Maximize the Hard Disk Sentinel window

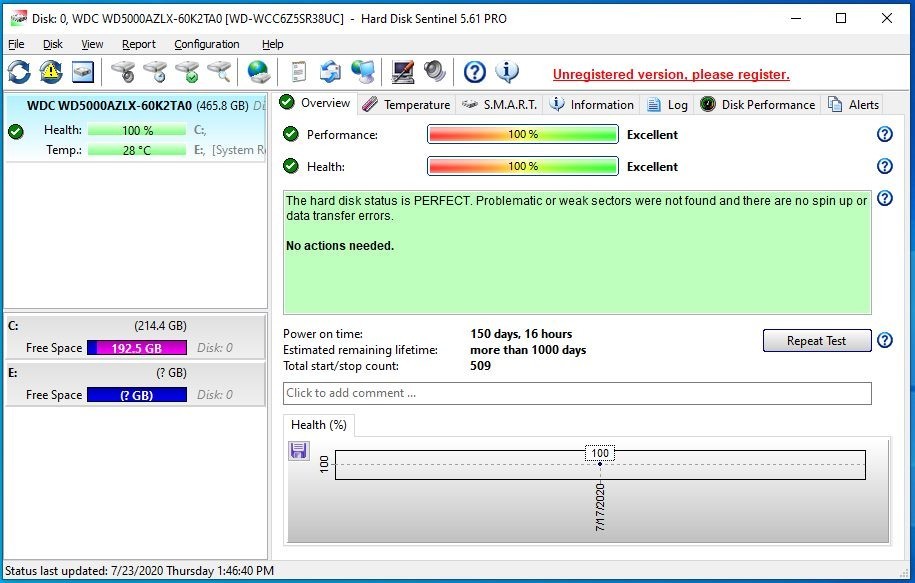[x=841, y=18]
